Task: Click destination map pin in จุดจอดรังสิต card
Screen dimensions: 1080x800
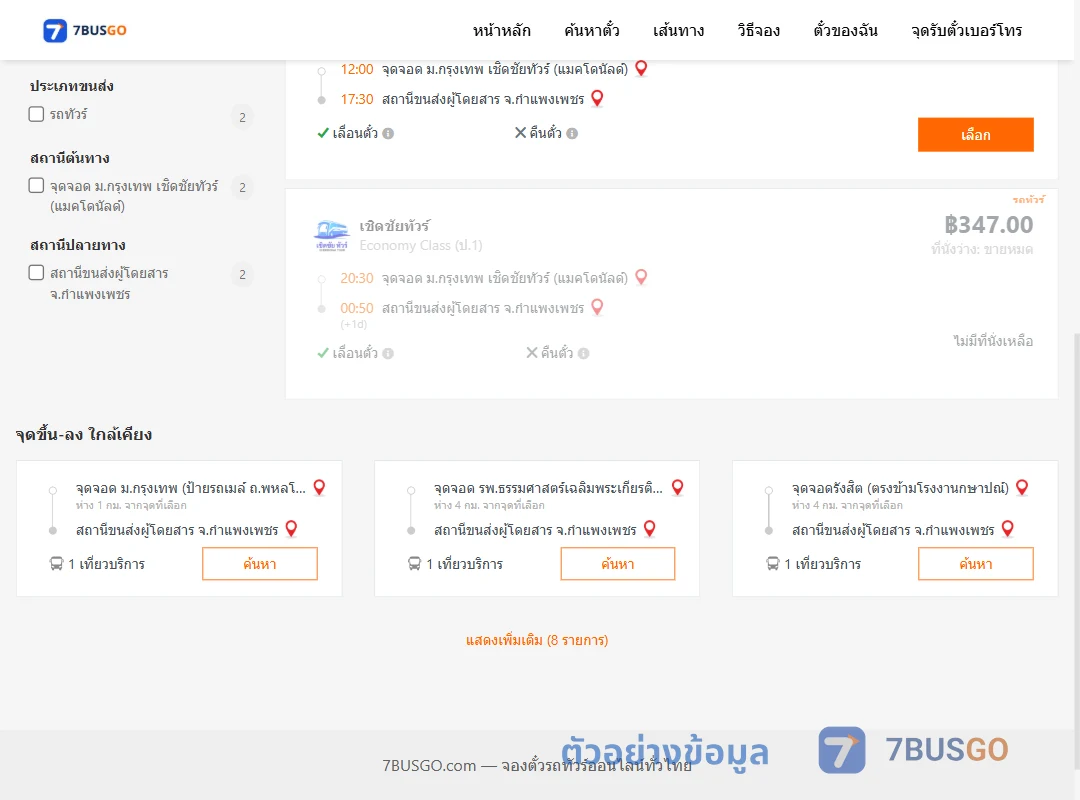Action: point(1008,529)
